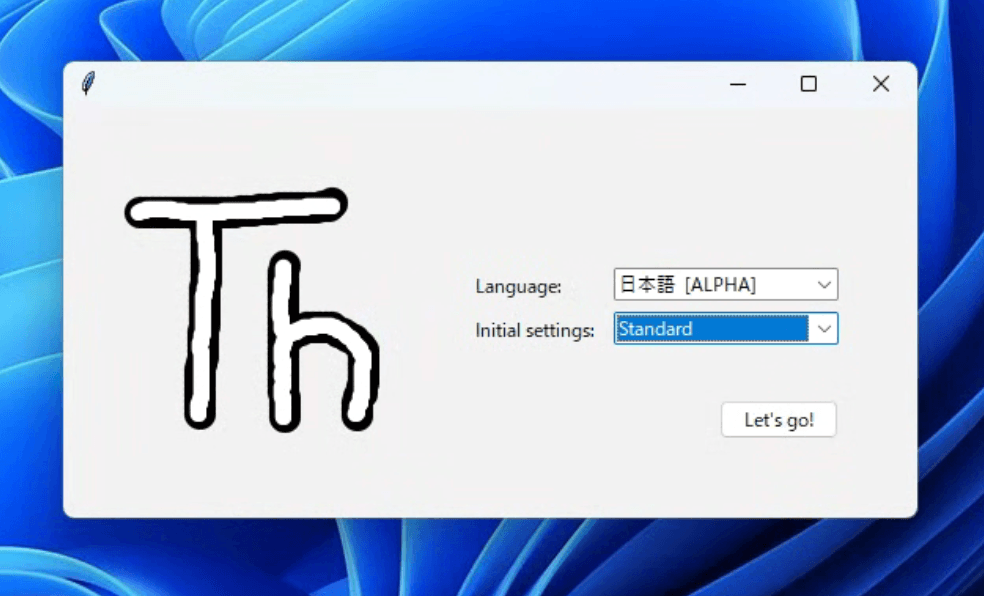Maximize the application window

[808, 84]
